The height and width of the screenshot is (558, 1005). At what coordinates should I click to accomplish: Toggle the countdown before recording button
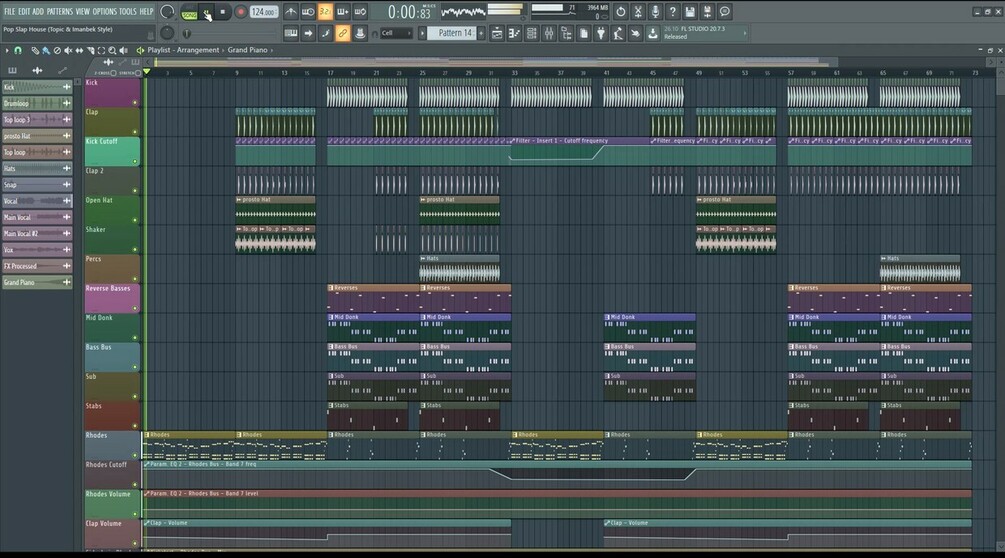[x=325, y=12]
